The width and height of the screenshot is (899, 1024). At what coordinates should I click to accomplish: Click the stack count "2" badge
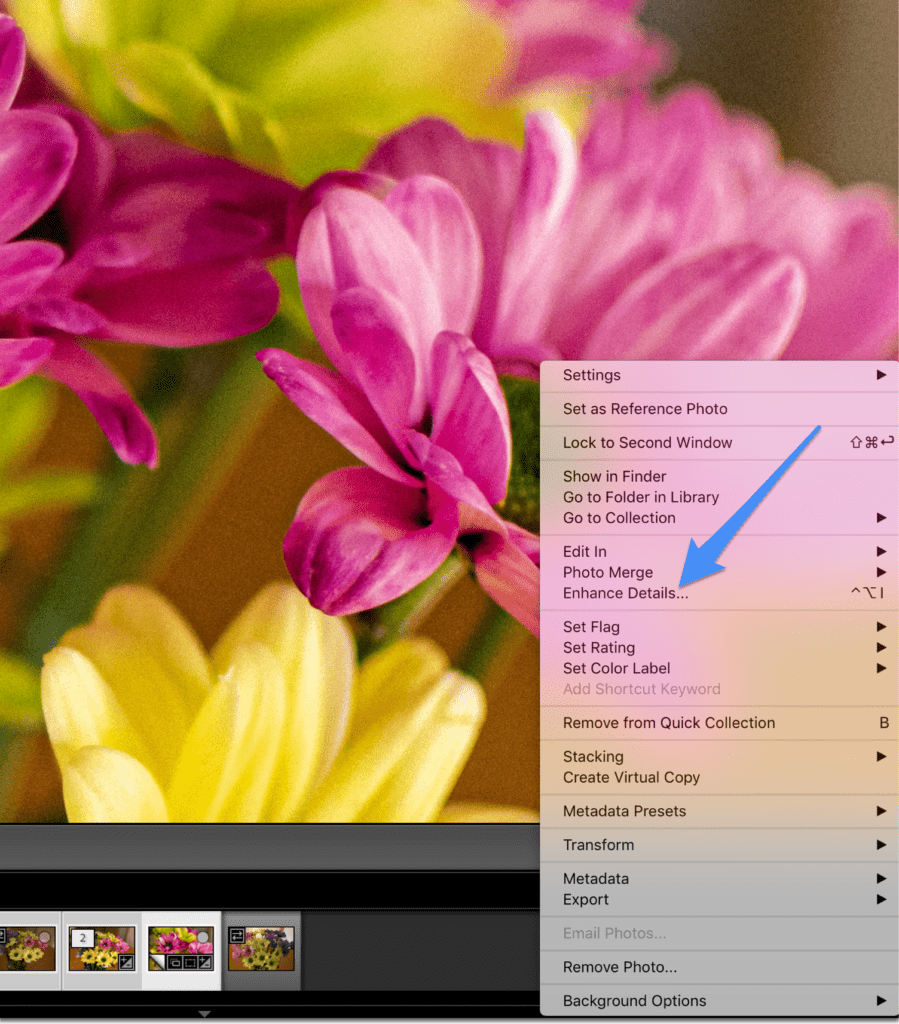(x=83, y=936)
